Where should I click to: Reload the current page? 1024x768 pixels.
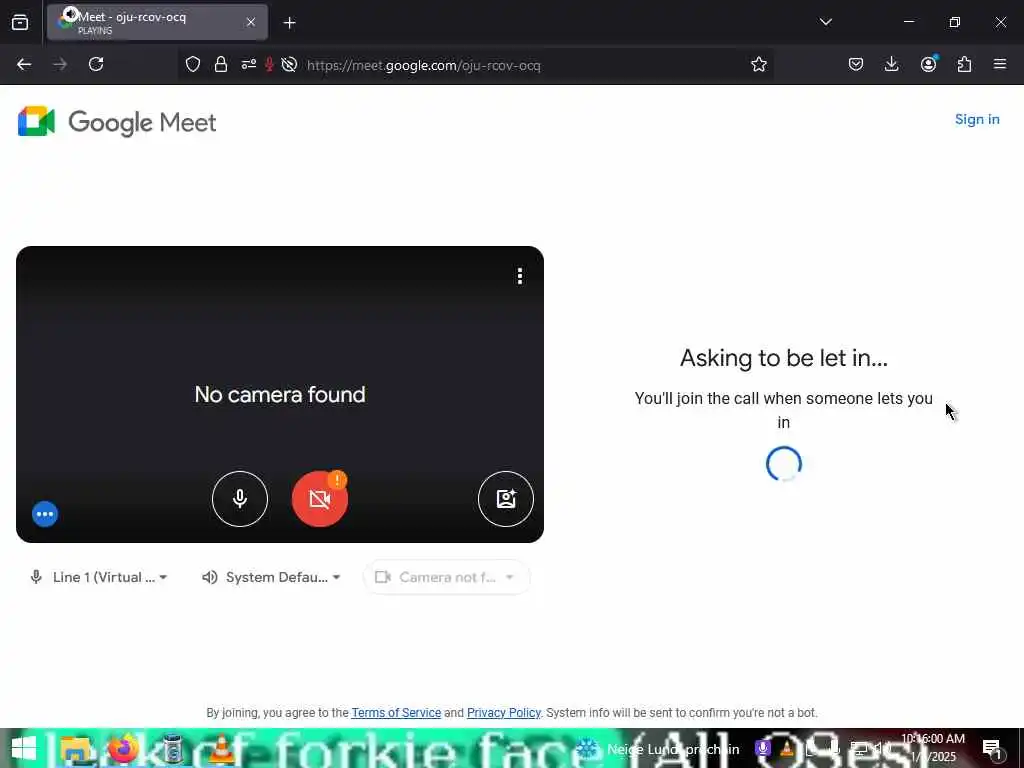click(96, 64)
